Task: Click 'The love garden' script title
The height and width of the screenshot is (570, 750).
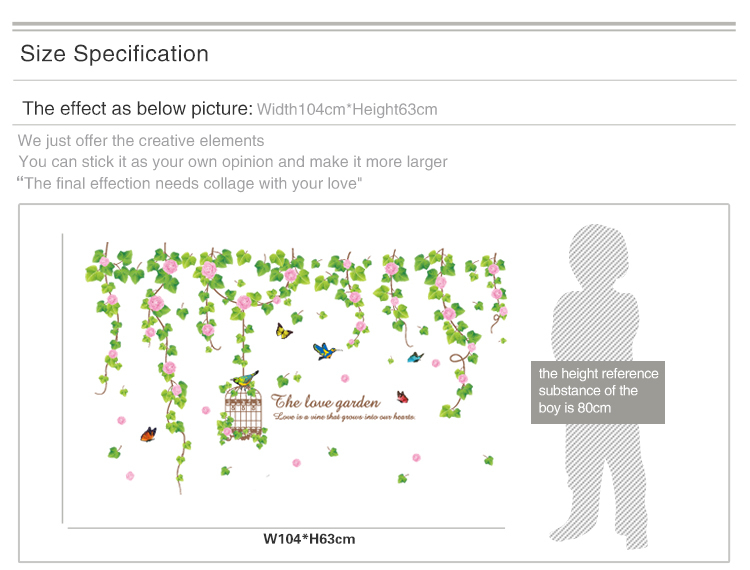Action: point(325,401)
